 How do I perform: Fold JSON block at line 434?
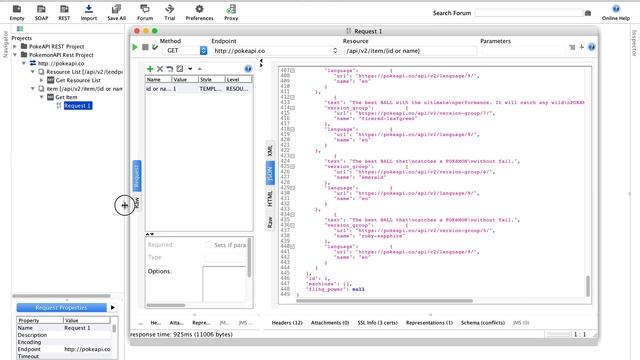293,214
